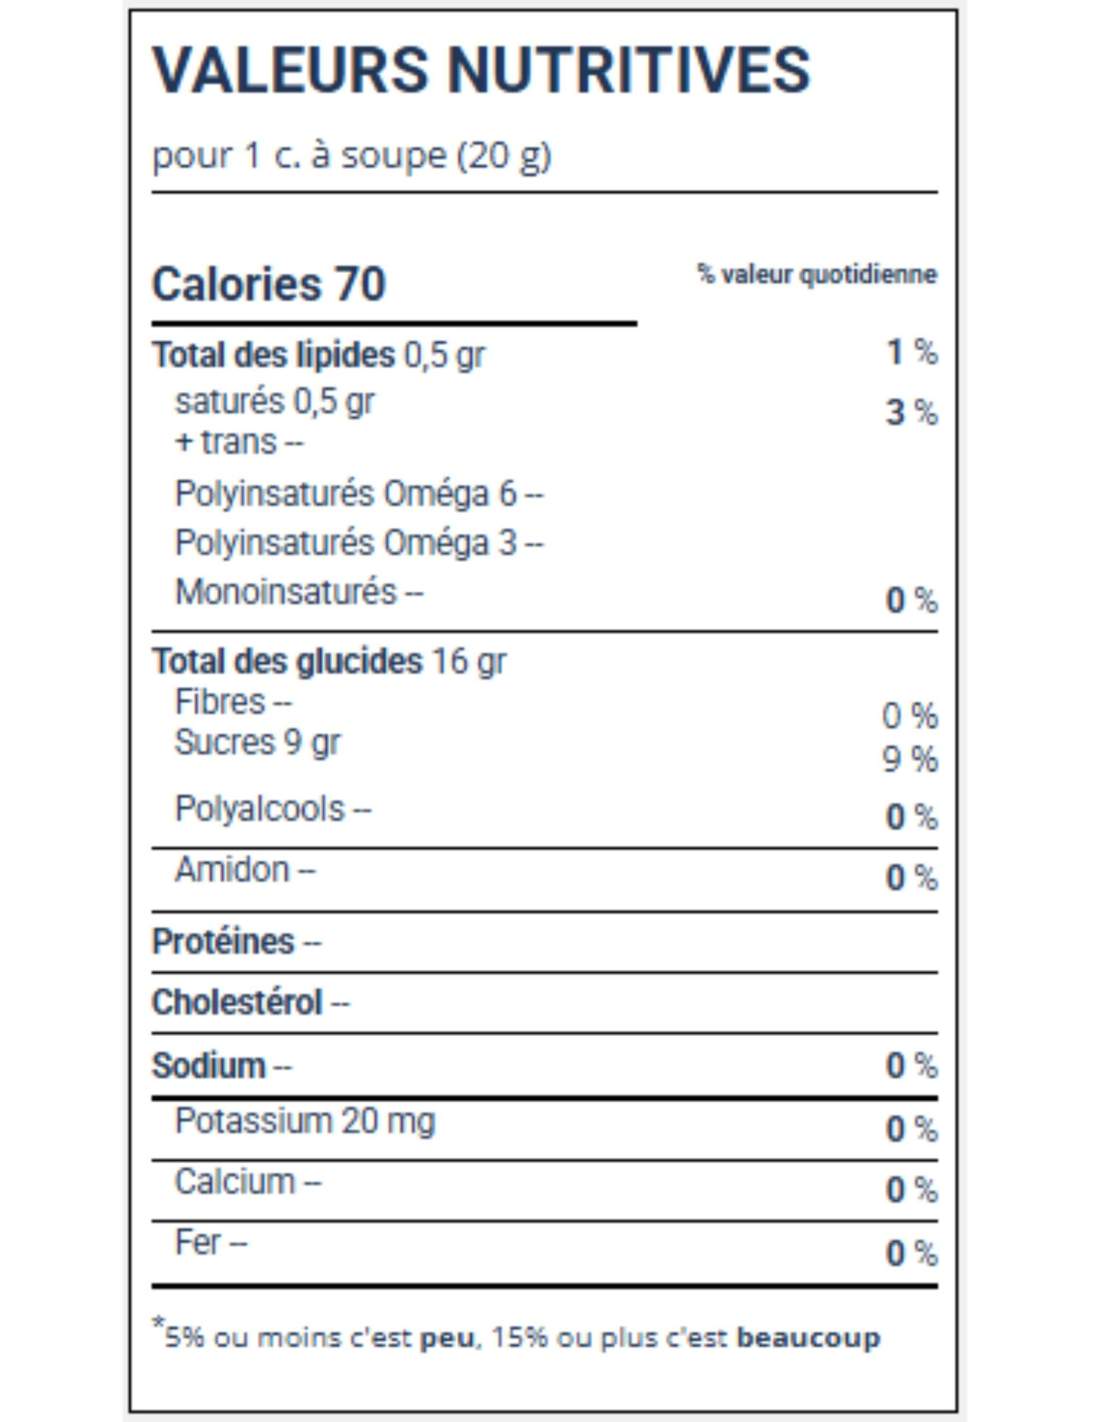Select the Total des lipides row
The height and width of the screenshot is (1422, 1100).
pos(545,354)
